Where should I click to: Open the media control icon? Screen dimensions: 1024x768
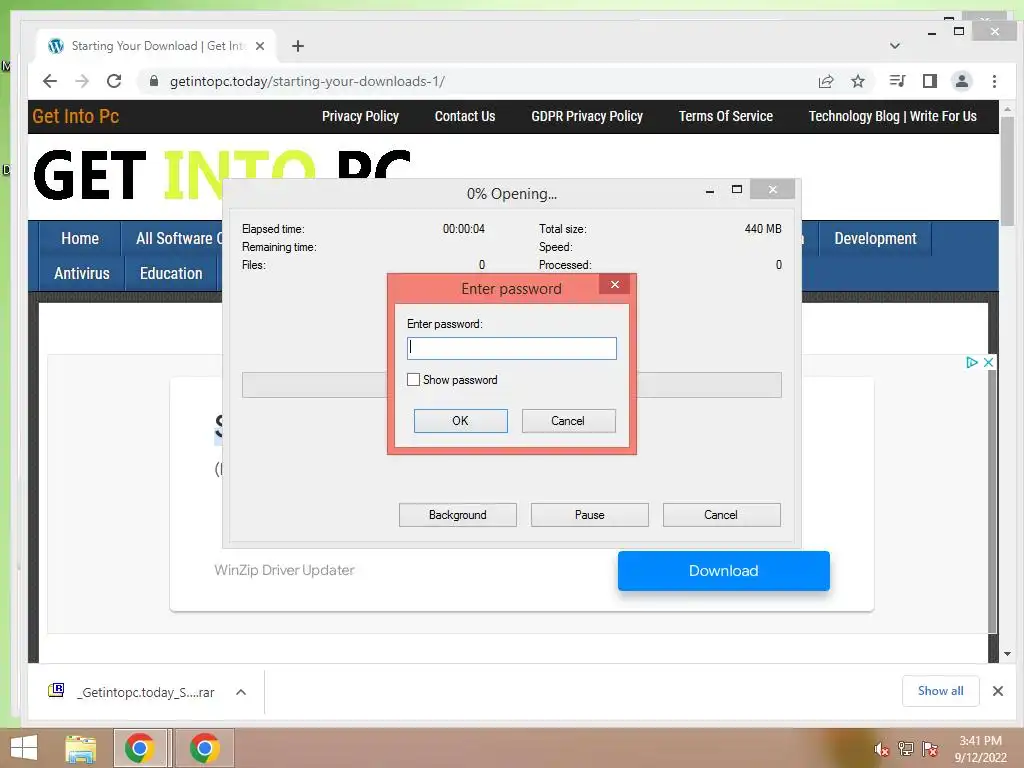[897, 81]
